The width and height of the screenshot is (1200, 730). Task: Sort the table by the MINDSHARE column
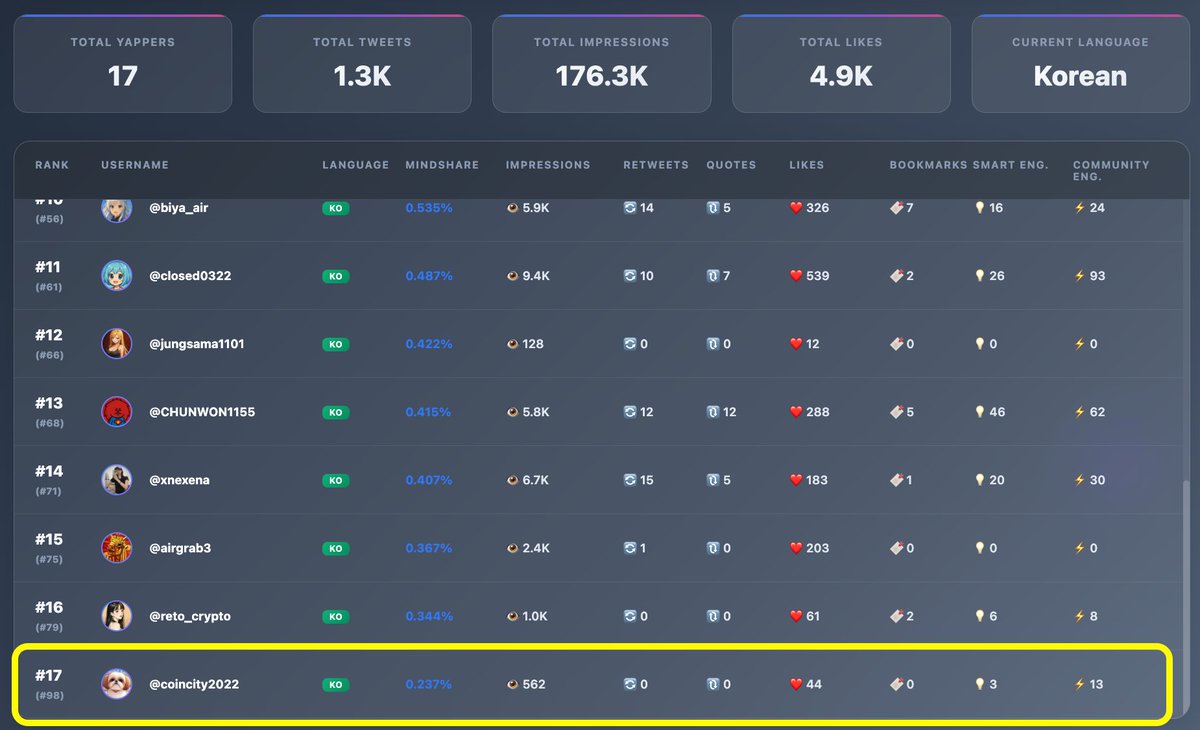coord(441,165)
